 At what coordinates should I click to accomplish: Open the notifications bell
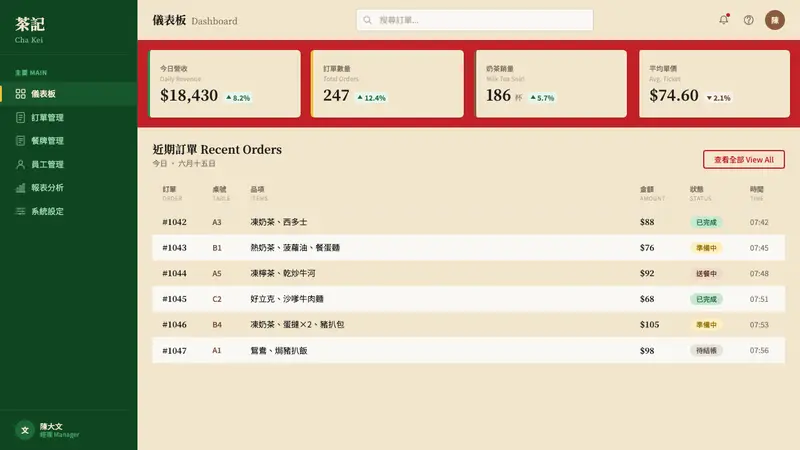click(x=723, y=20)
